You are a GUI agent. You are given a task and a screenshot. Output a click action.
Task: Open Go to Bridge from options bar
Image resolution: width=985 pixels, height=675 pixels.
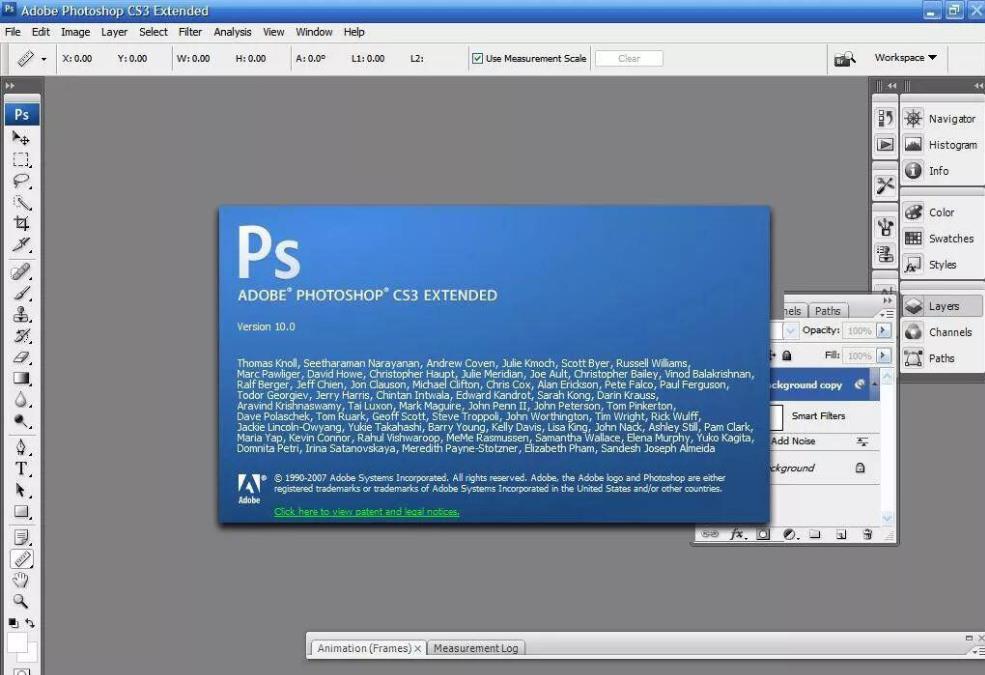click(x=845, y=58)
